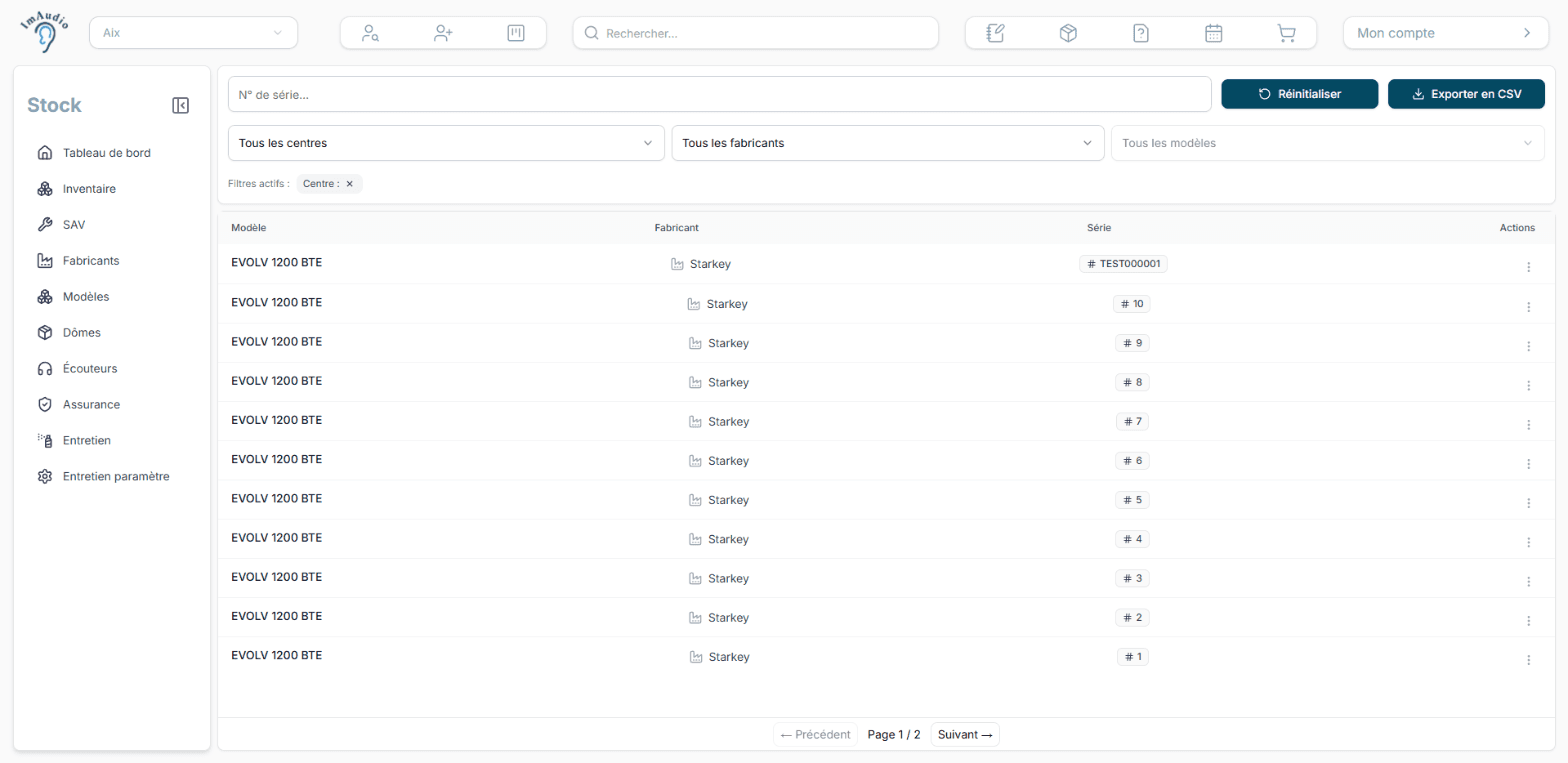Go to next page with Suivant

(x=965, y=735)
